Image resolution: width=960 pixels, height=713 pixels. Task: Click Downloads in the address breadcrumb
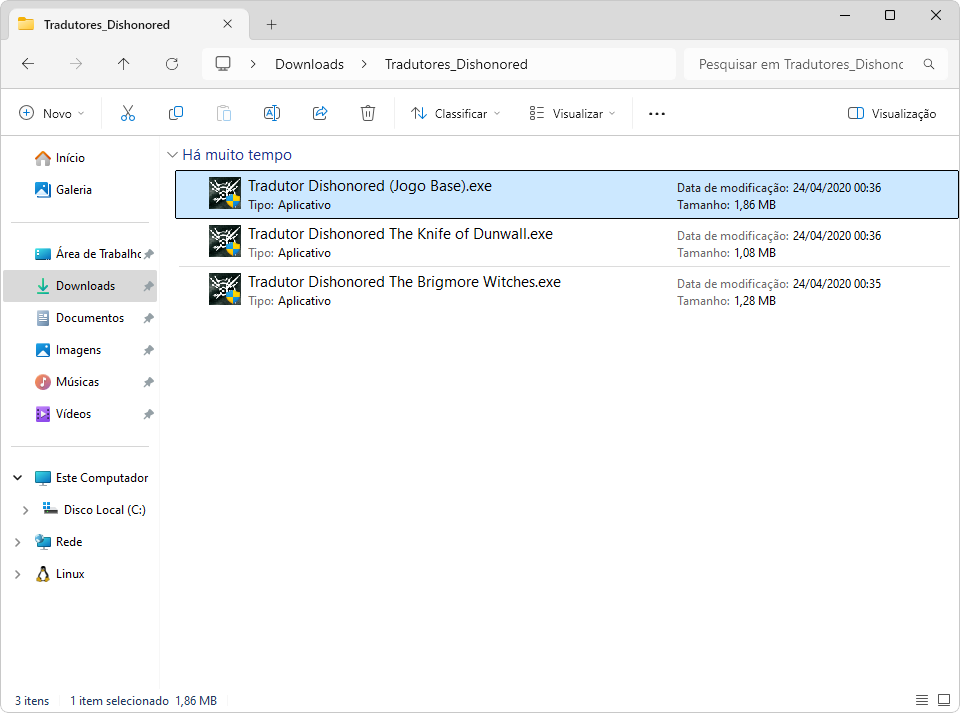tap(309, 64)
